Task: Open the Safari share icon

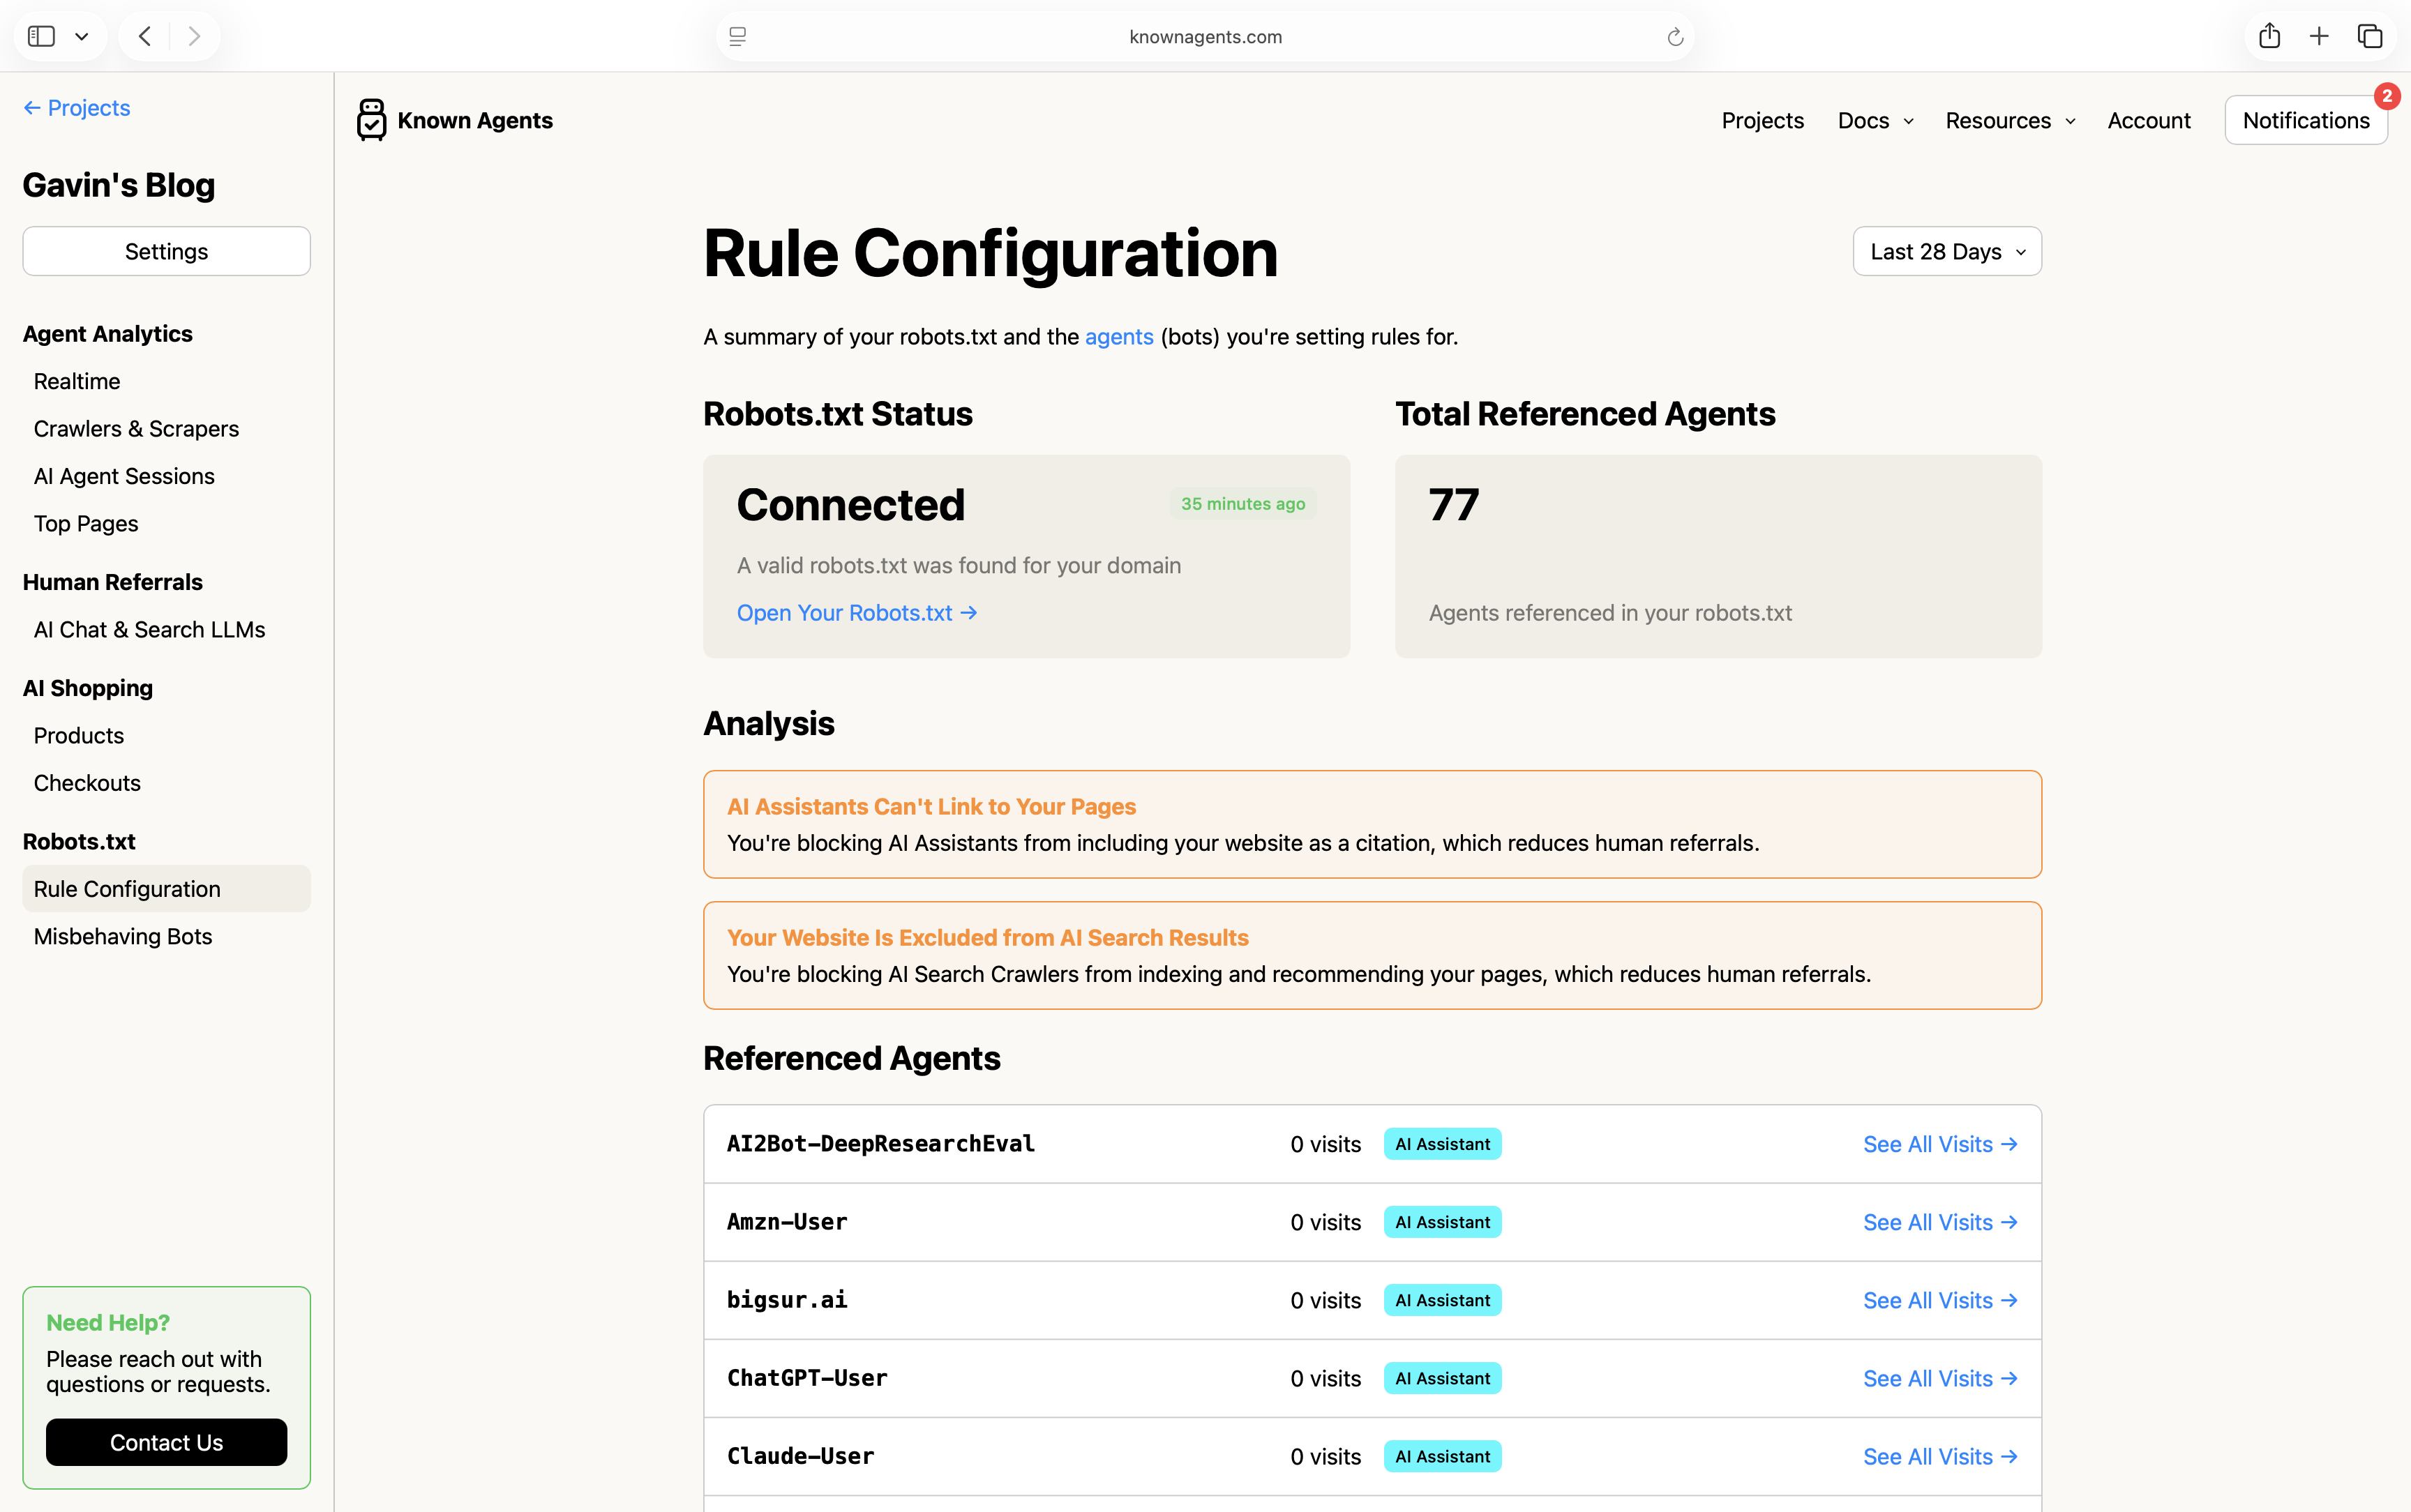Action: tap(2269, 37)
